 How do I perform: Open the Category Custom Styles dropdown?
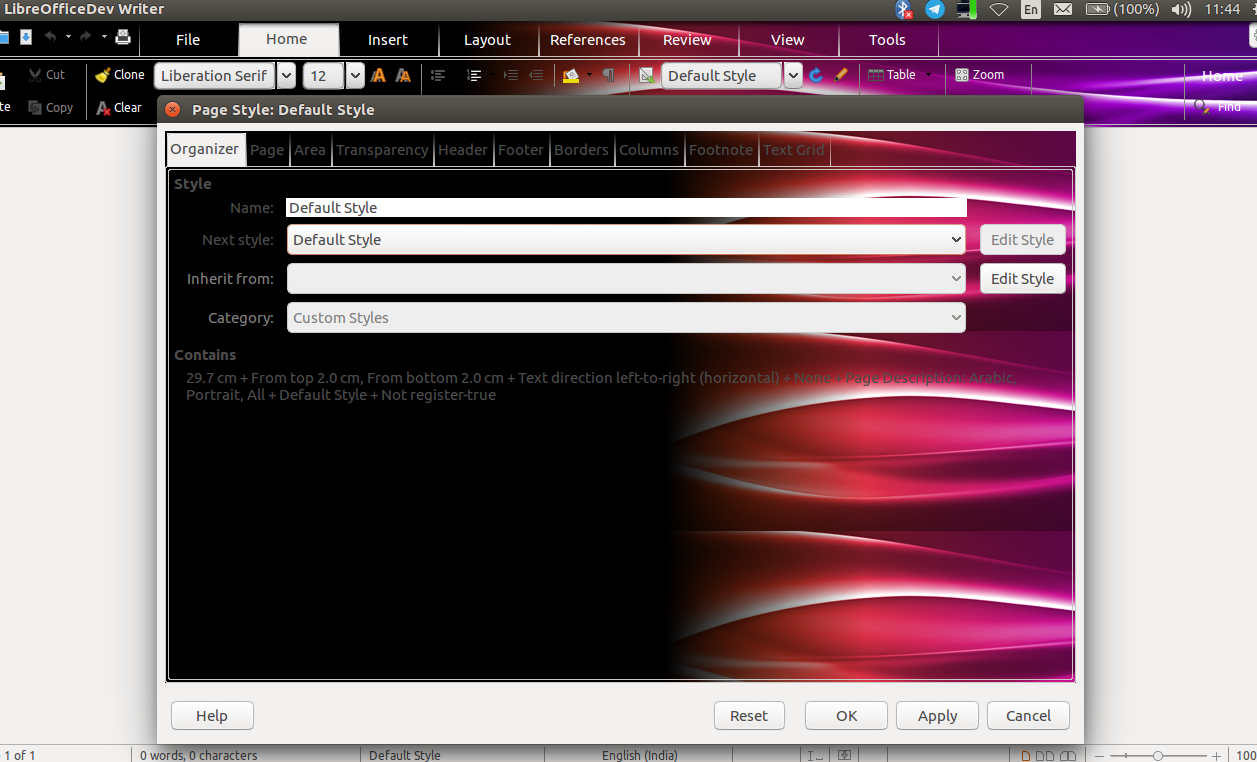tap(626, 318)
